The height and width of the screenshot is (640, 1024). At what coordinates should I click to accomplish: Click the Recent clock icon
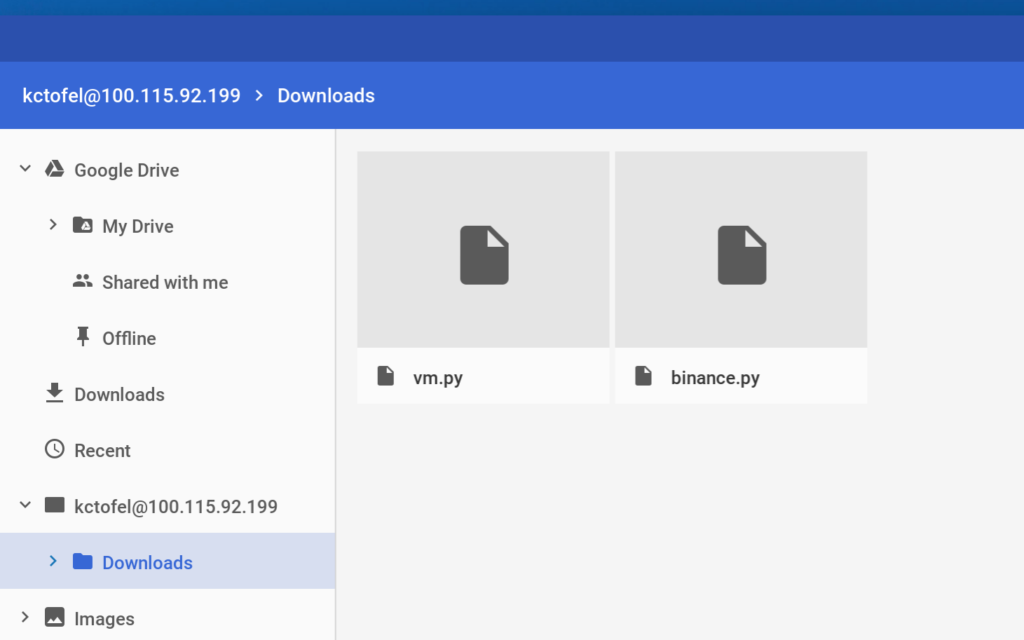click(55, 449)
